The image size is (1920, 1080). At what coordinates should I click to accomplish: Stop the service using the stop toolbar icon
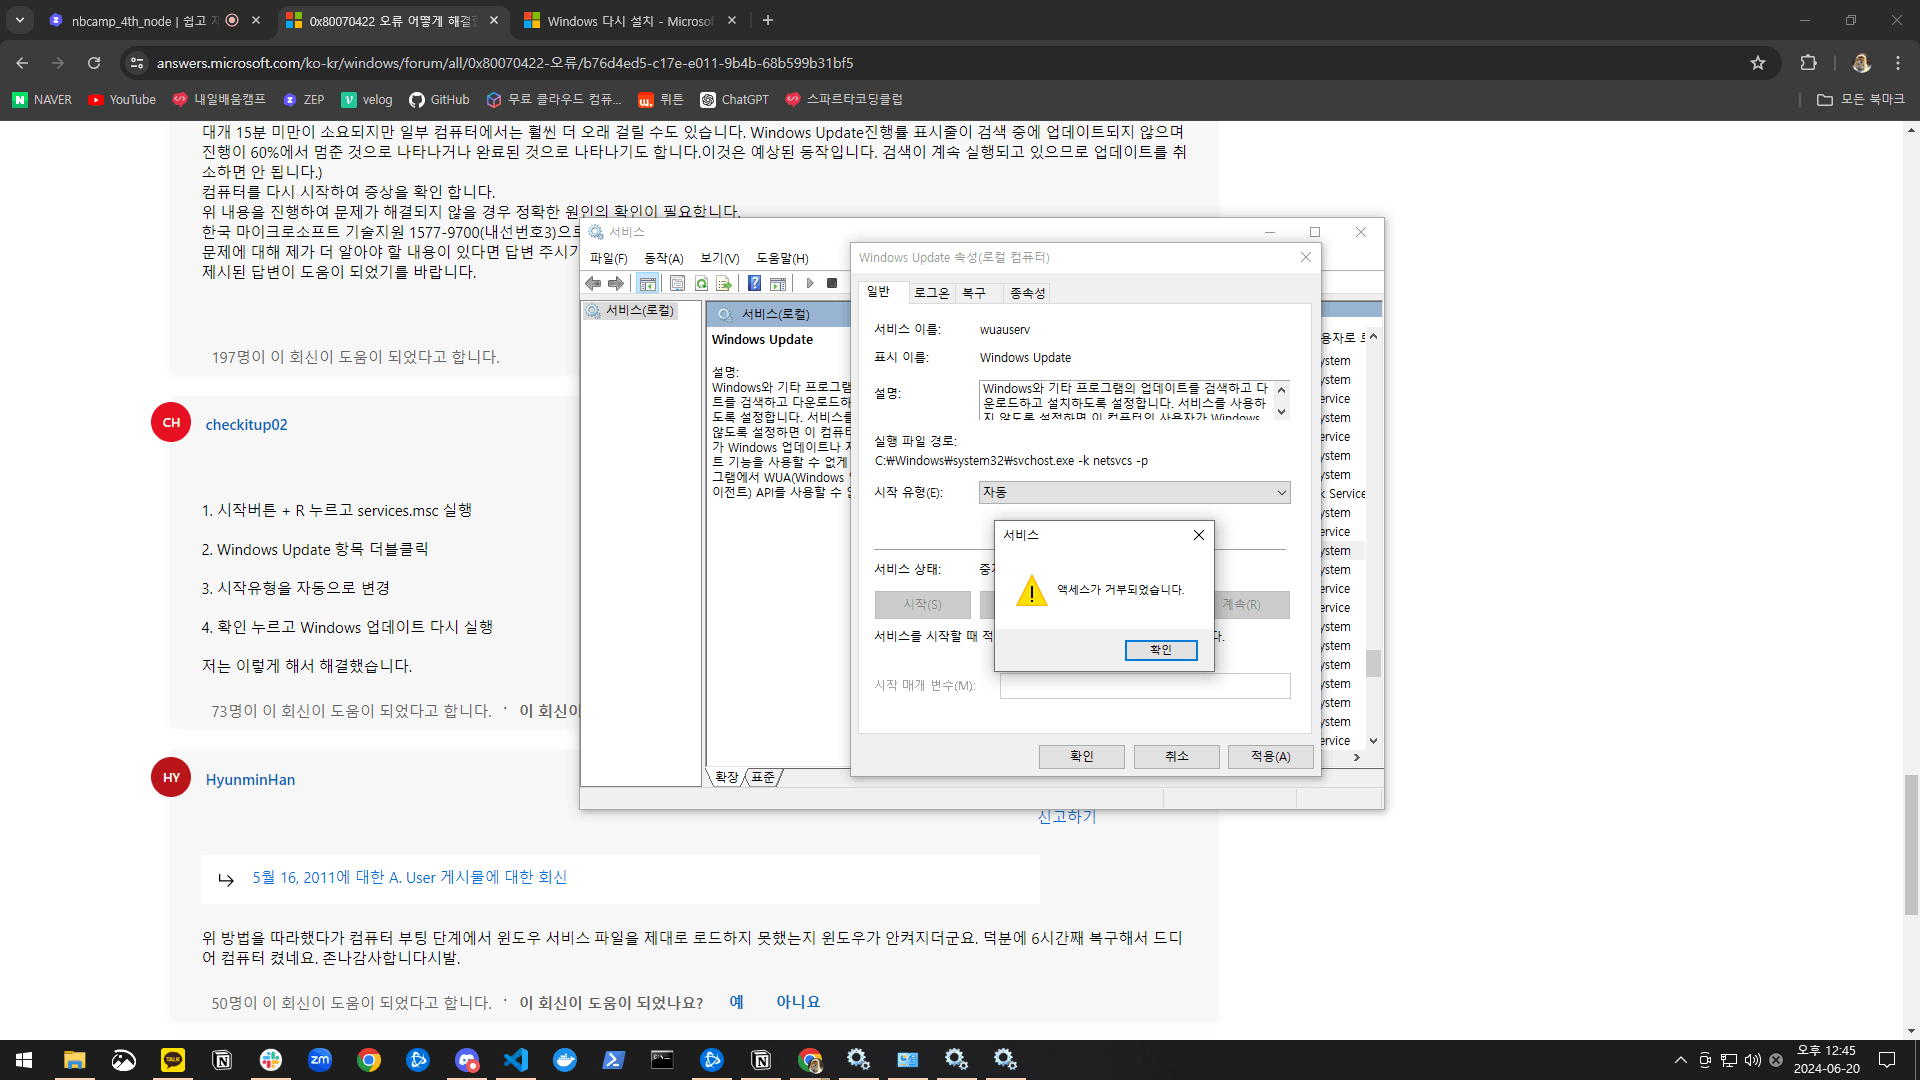tap(831, 283)
